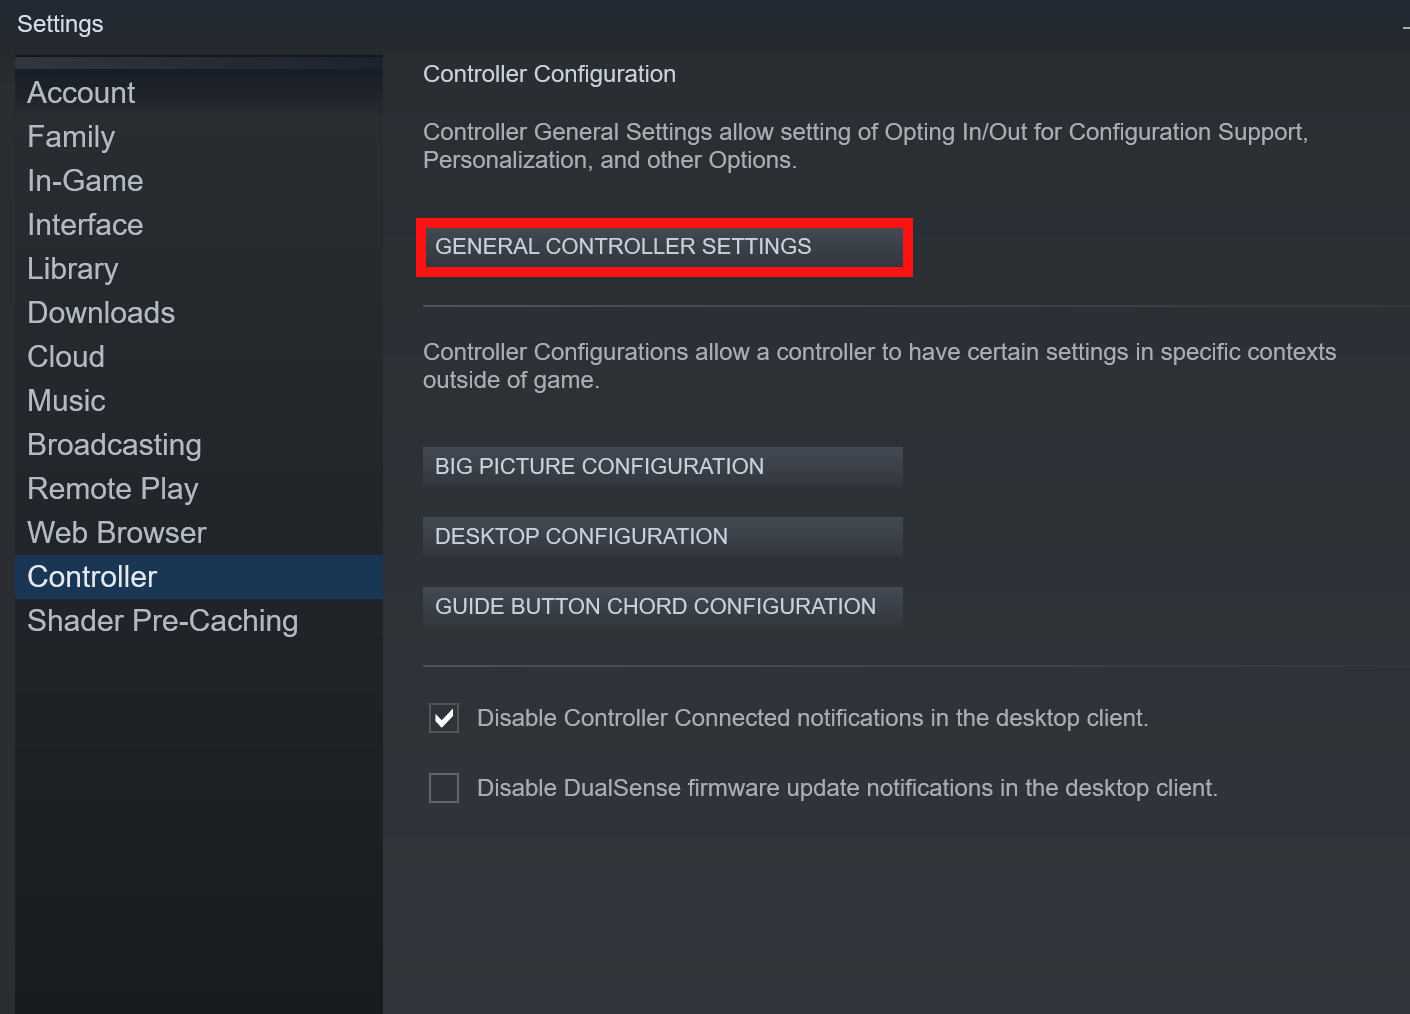Go to Cloud settings

tap(66, 357)
